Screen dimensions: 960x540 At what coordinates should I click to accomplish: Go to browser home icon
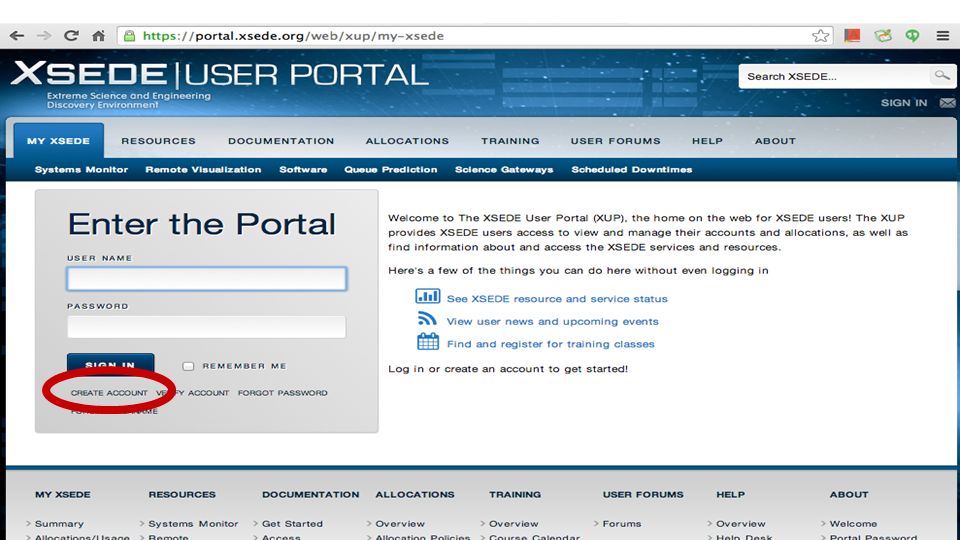pyautogui.click(x=99, y=36)
